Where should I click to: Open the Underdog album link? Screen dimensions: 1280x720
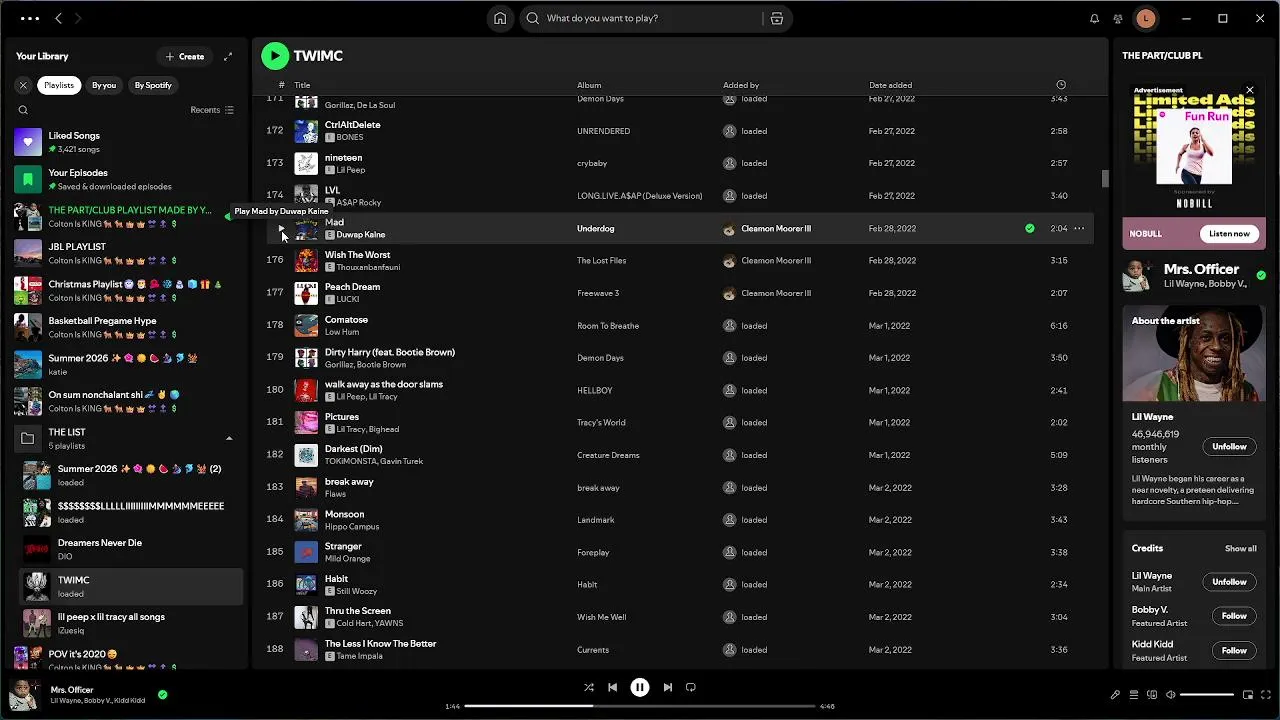(x=595, y=228)
